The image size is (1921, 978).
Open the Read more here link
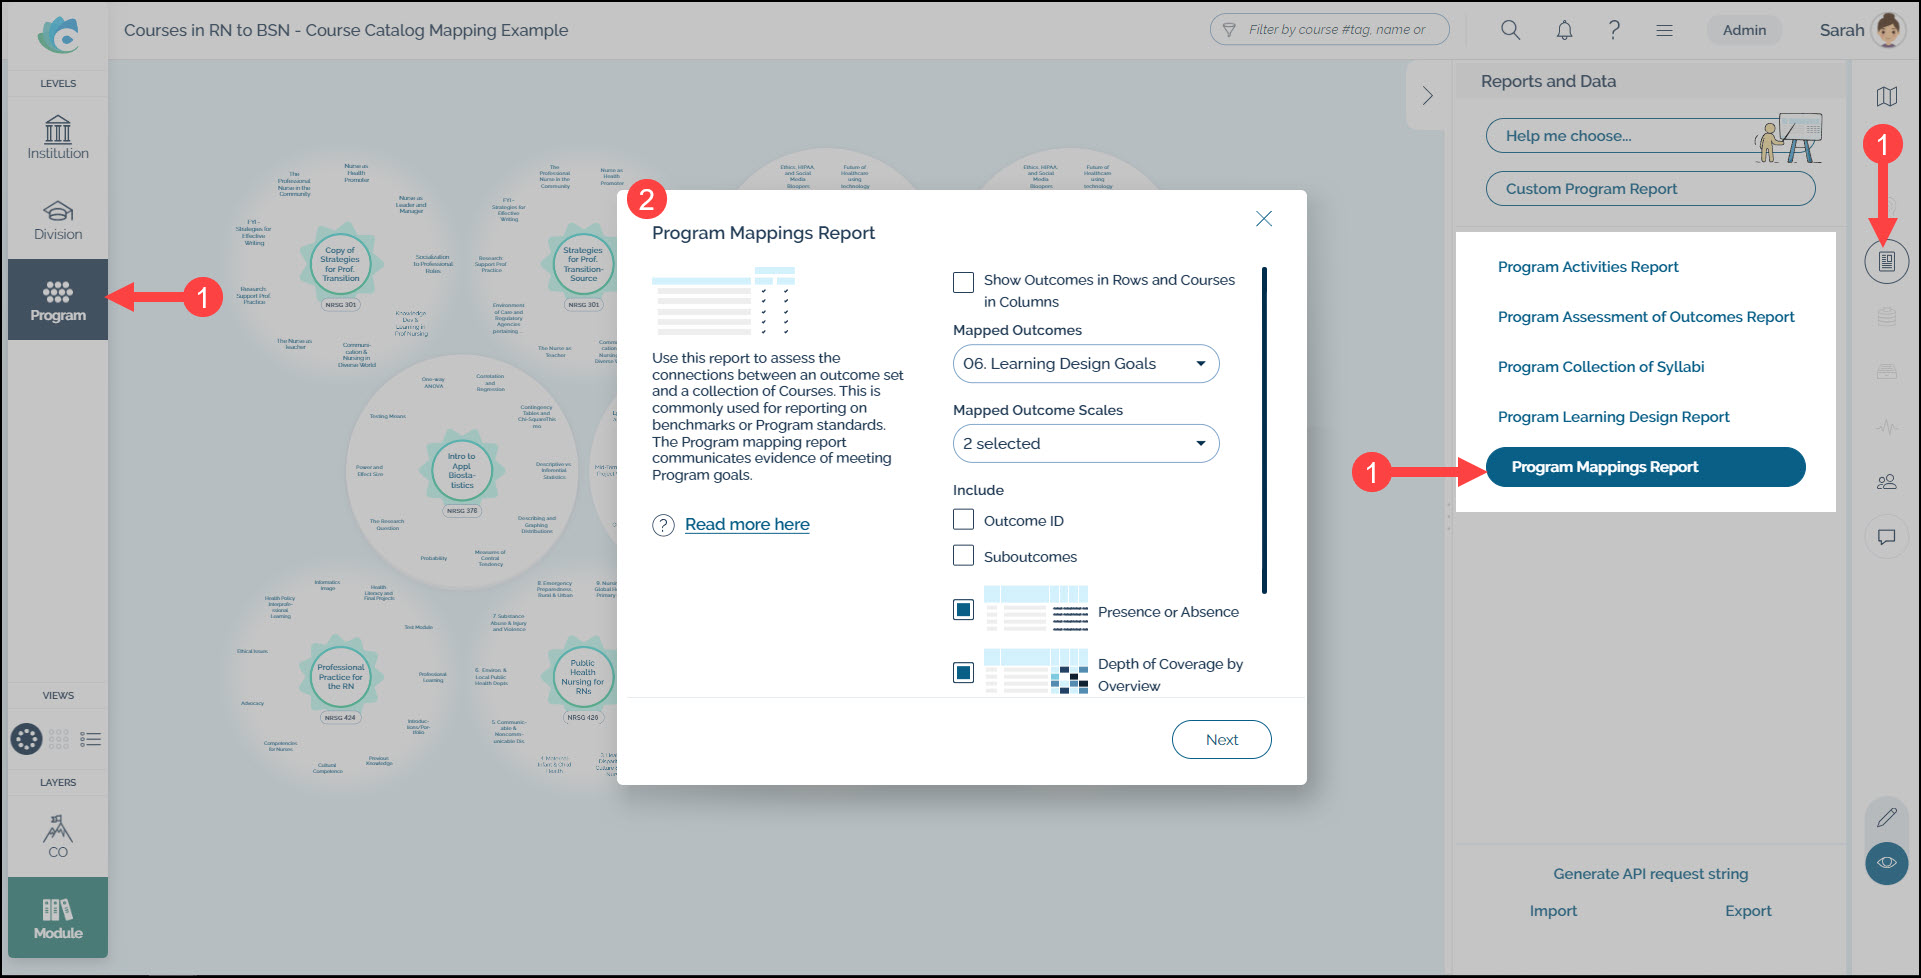(747, 525)
